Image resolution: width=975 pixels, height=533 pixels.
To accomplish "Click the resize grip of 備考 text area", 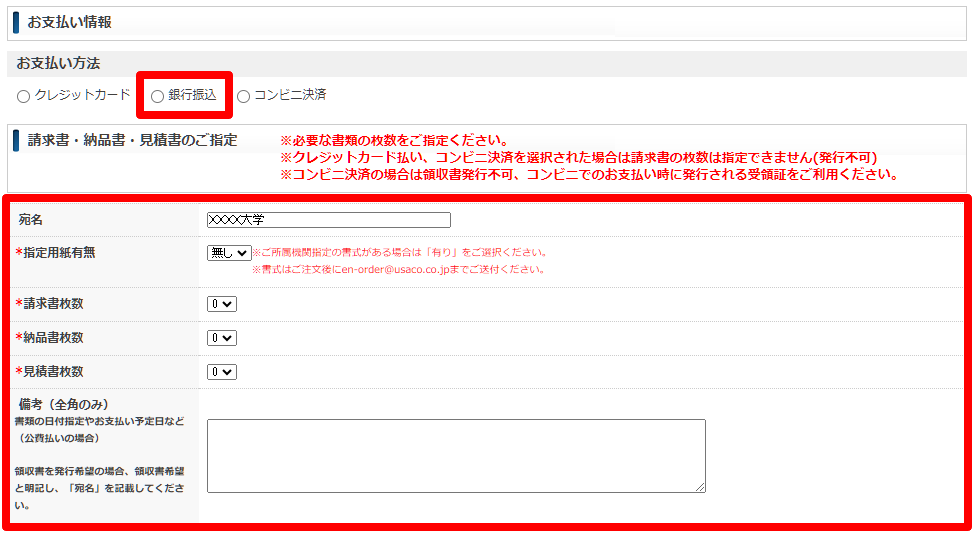I will pos(700,487).
